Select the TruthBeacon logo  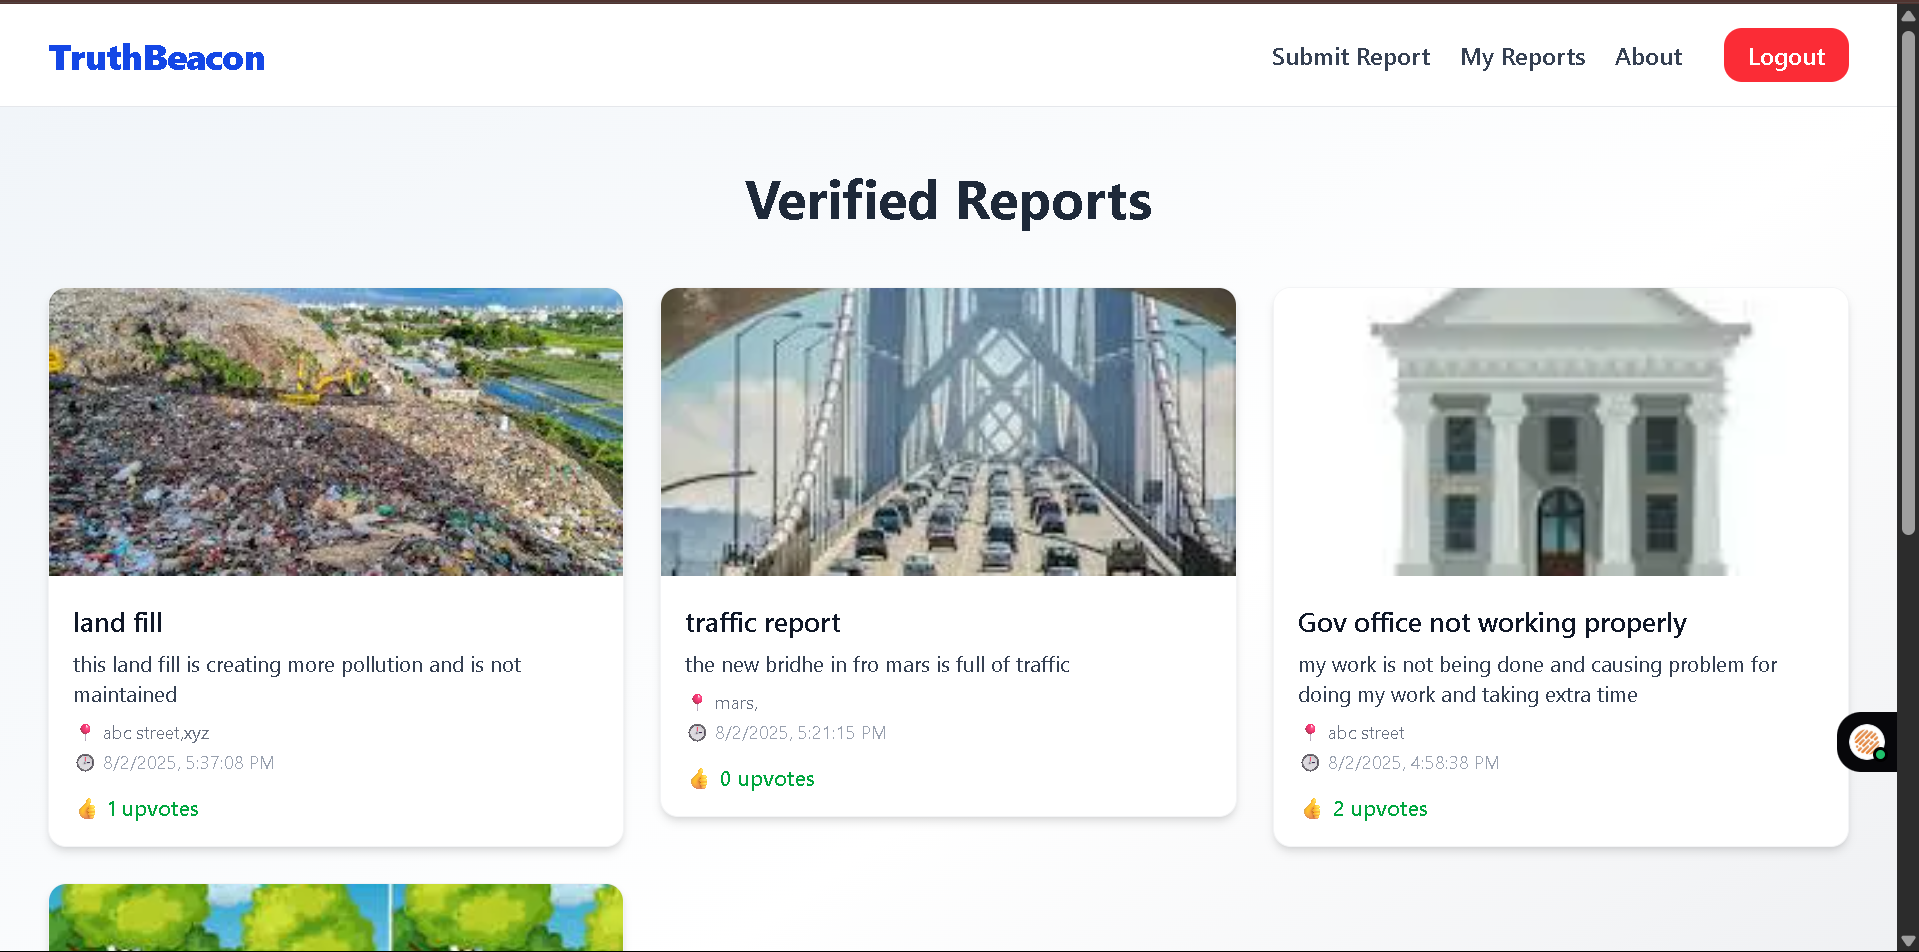[156, 57]
